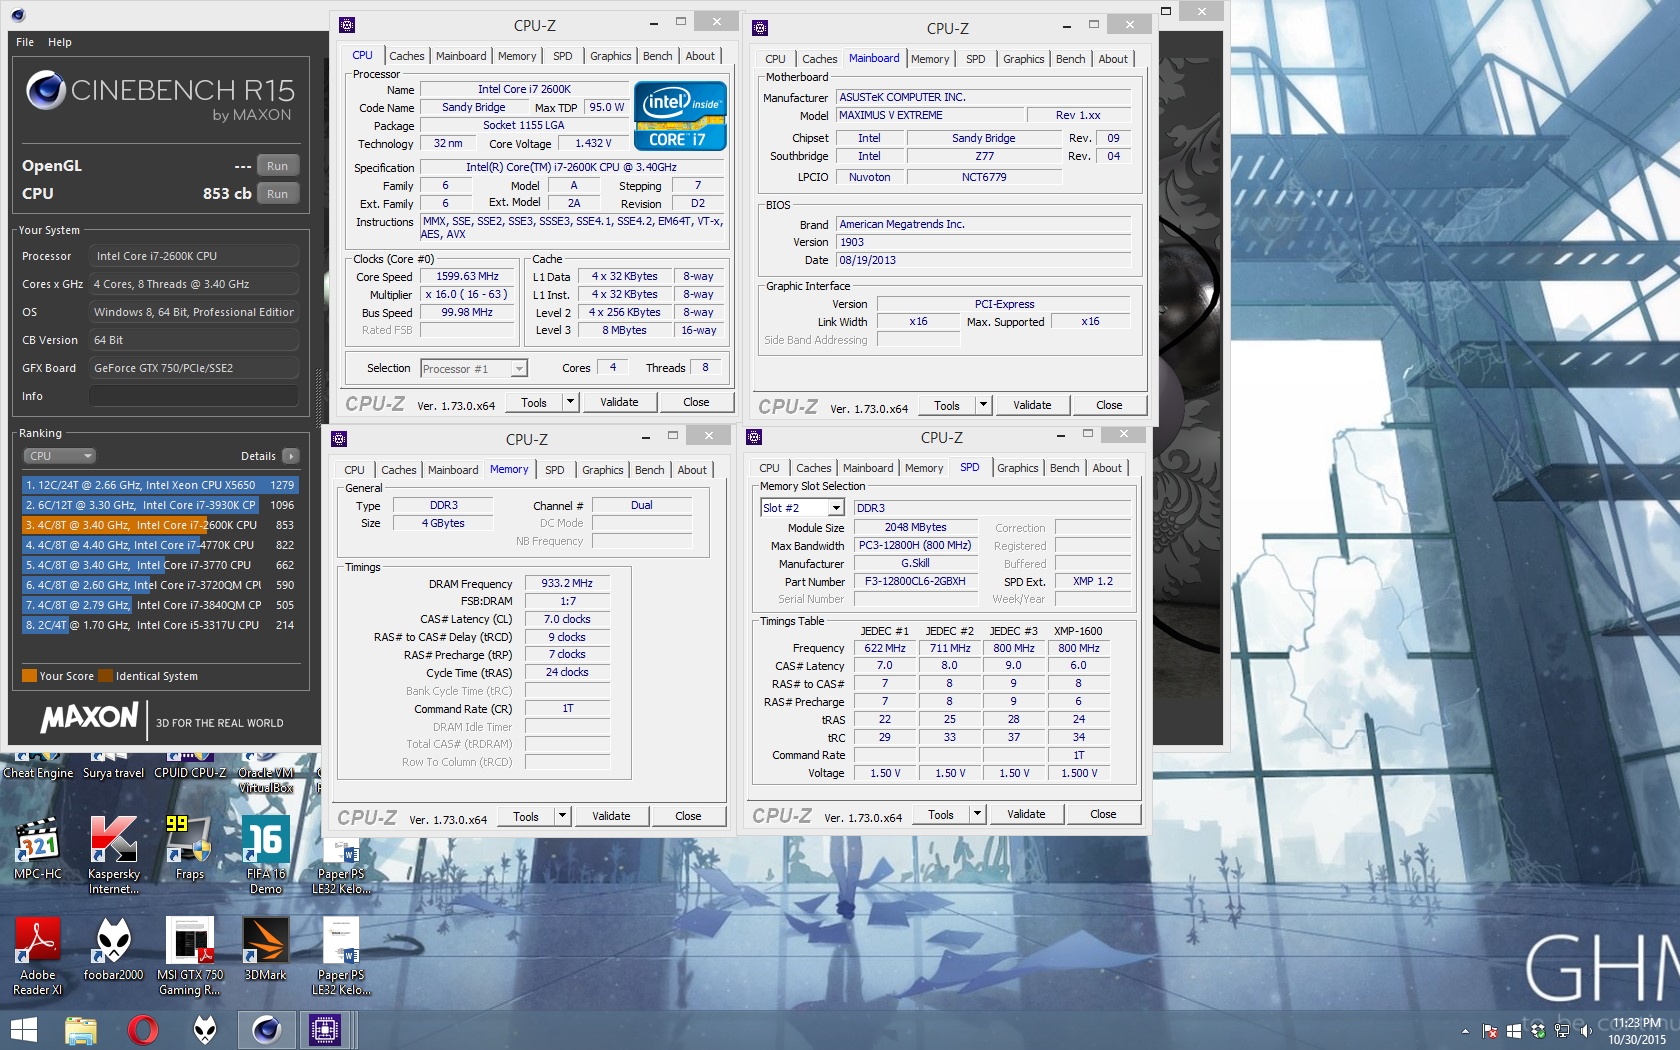Click the Windows Start button
This screenshot has width=1680, height=1050.
tap(23, 1030)
